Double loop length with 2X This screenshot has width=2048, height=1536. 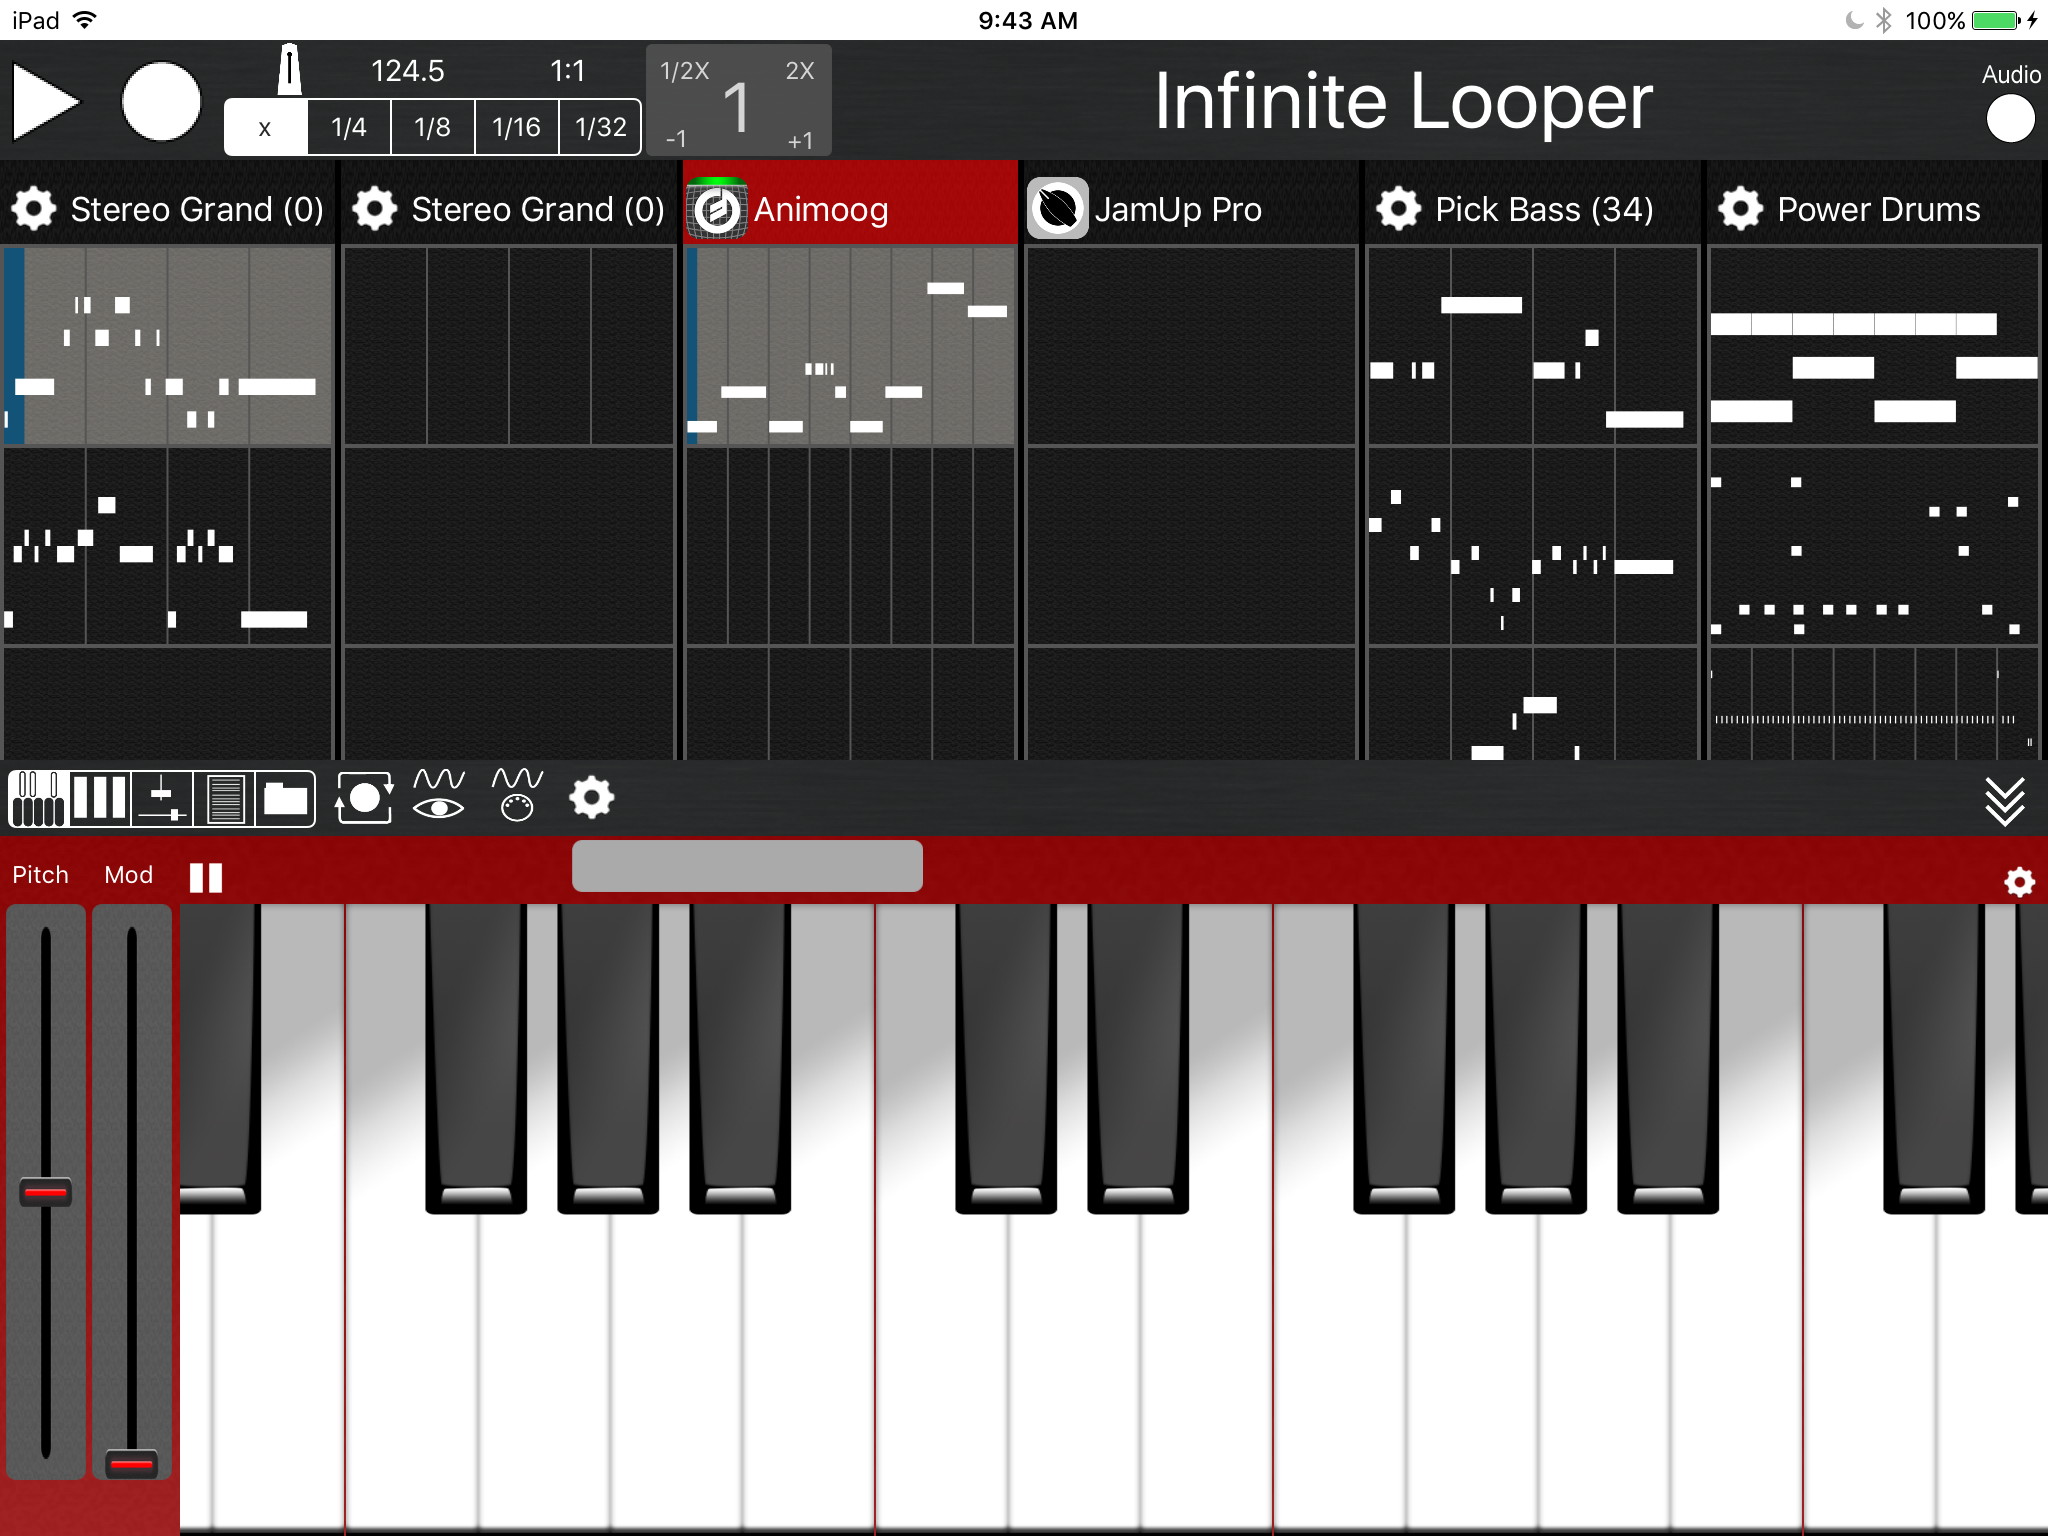tap(800, 71)
